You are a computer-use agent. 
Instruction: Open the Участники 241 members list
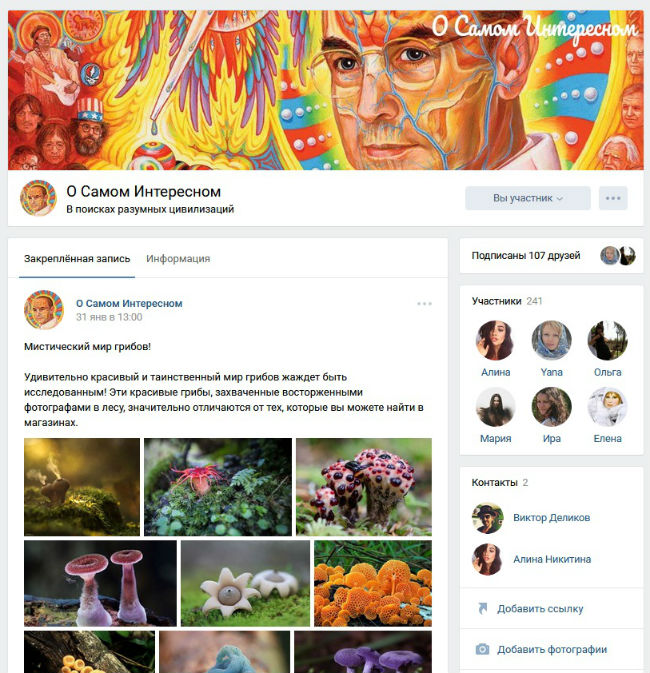click(x=507, y=301)
